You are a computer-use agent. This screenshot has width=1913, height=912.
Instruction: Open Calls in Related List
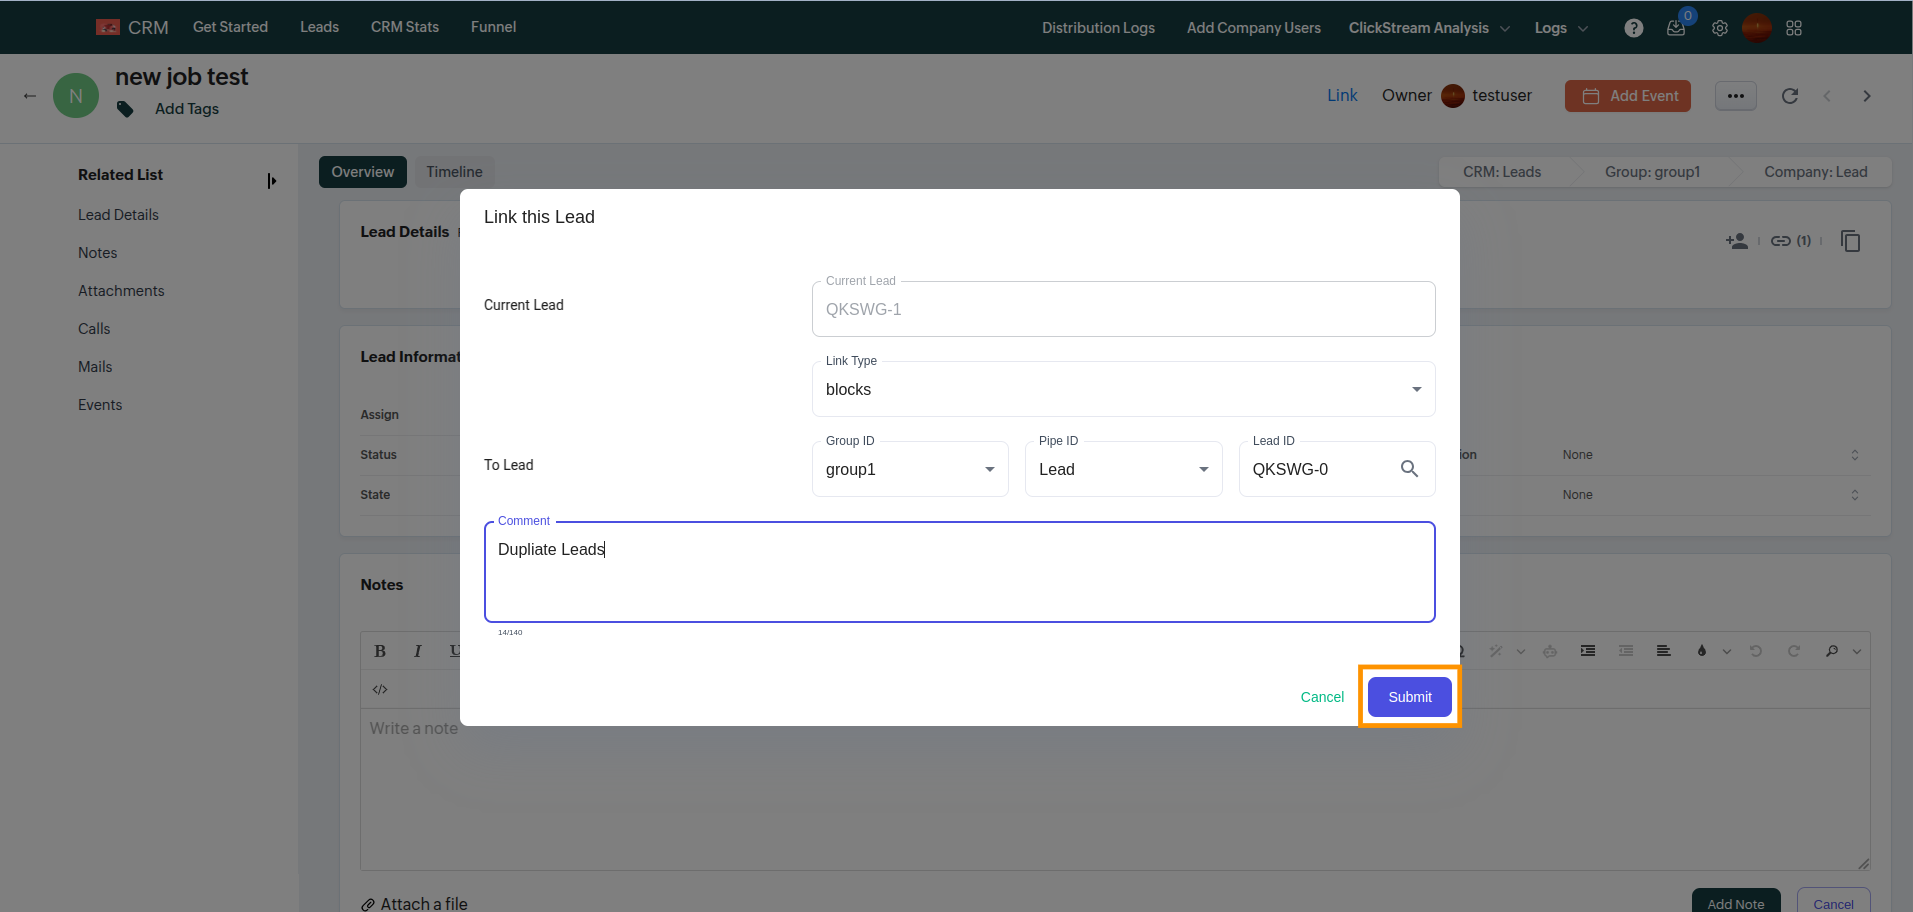click(x=94, y=329)
